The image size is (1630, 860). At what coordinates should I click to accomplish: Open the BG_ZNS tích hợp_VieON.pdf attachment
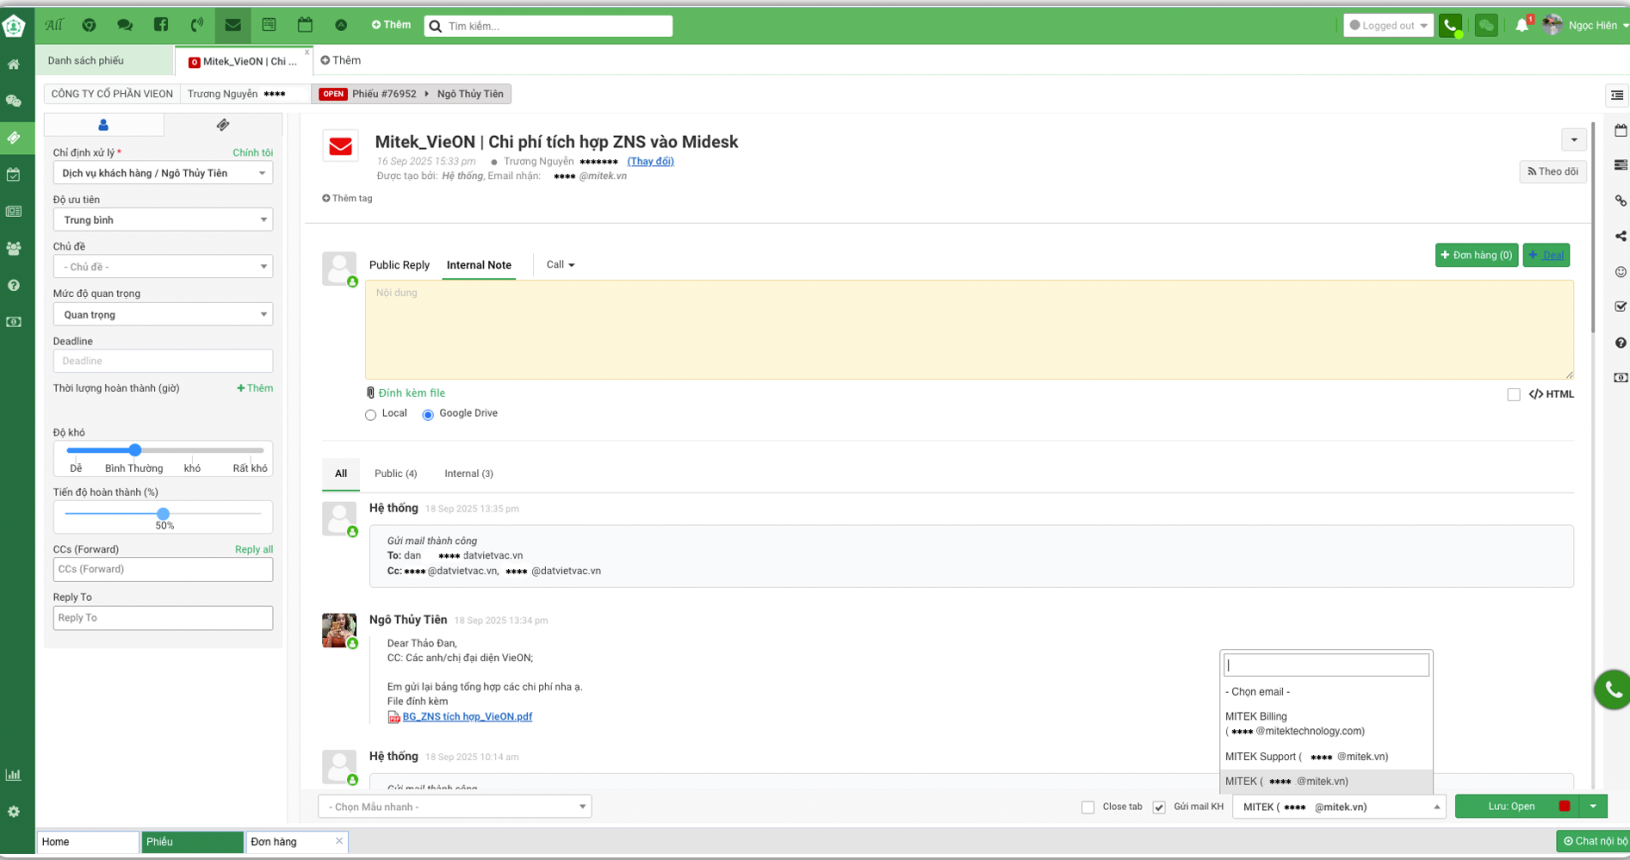[467, 717]
